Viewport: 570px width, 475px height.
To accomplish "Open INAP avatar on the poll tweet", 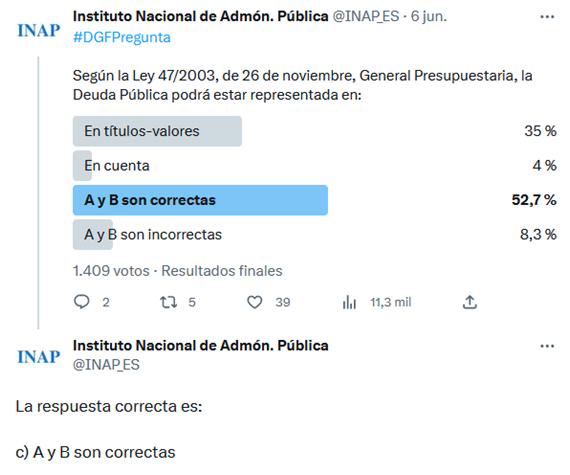I will pyautogui.click(x=39, y=30).
